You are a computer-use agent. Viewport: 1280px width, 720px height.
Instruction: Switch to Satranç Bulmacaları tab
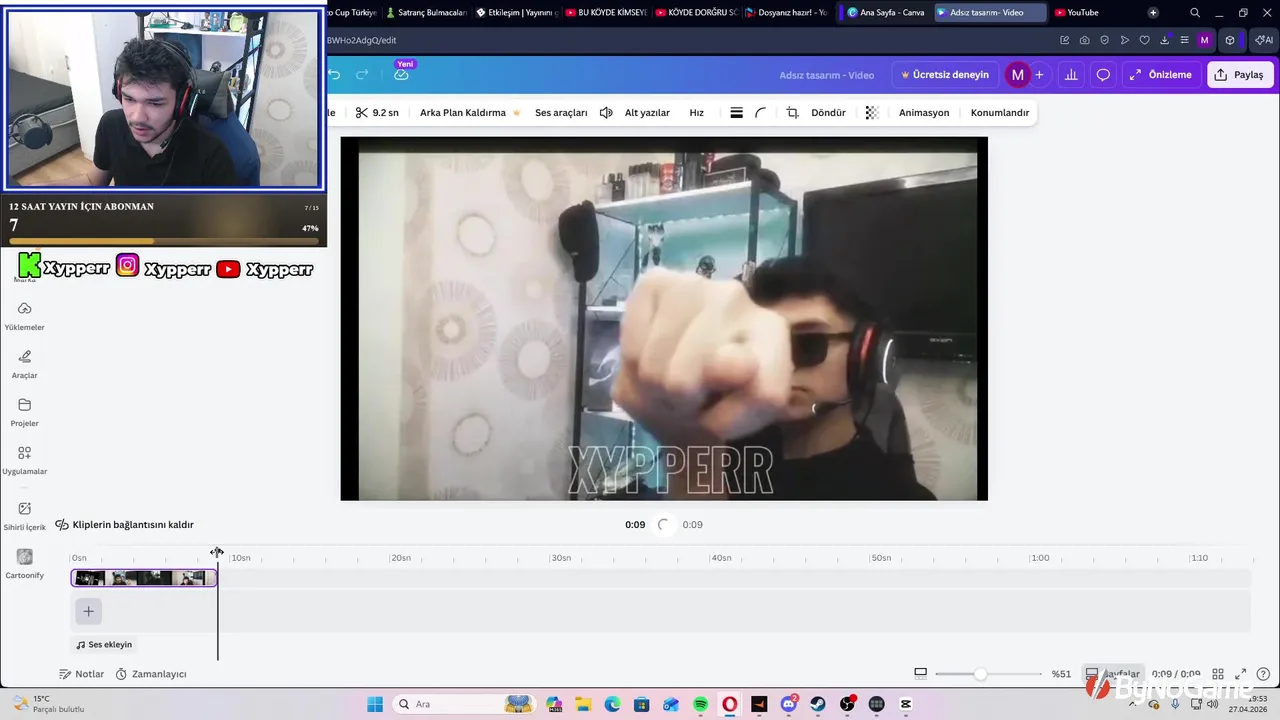[x=426, y=12]
